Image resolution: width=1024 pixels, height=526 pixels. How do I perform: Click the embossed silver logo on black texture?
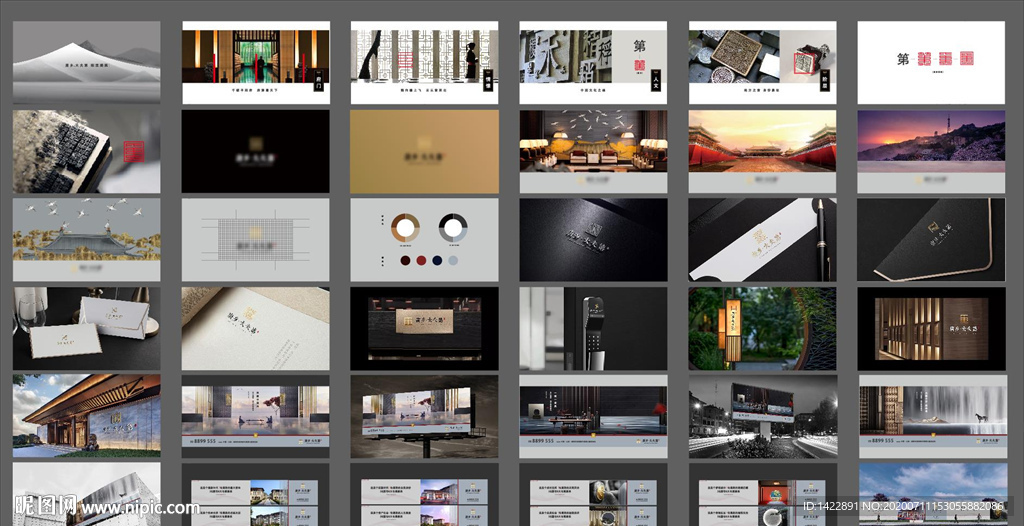point(593,236)
